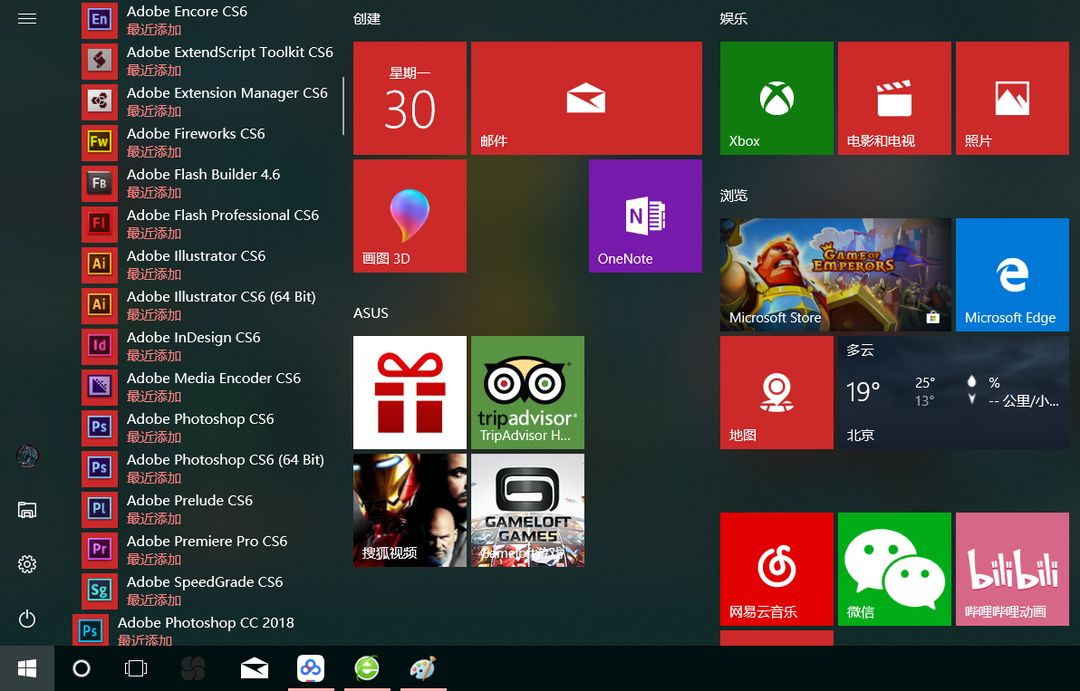Open Baidu Netdisk taskbar icon
This screenshot has height=691, width=1080.
tap(311, 668)
